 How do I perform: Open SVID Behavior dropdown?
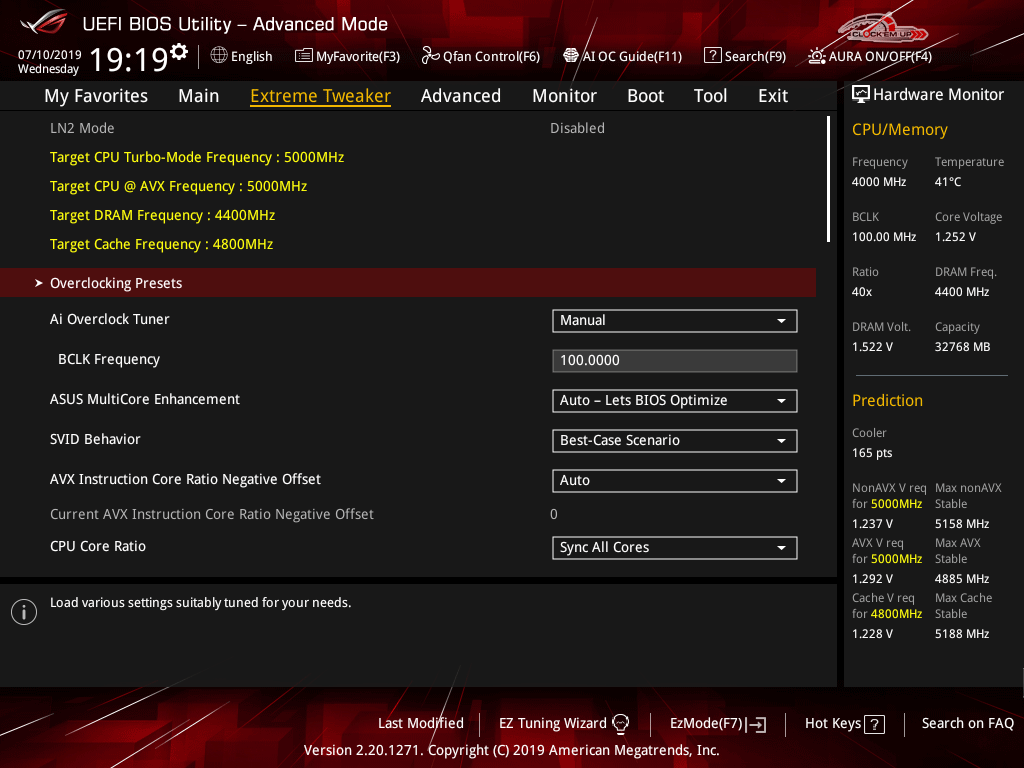point(674,441)
